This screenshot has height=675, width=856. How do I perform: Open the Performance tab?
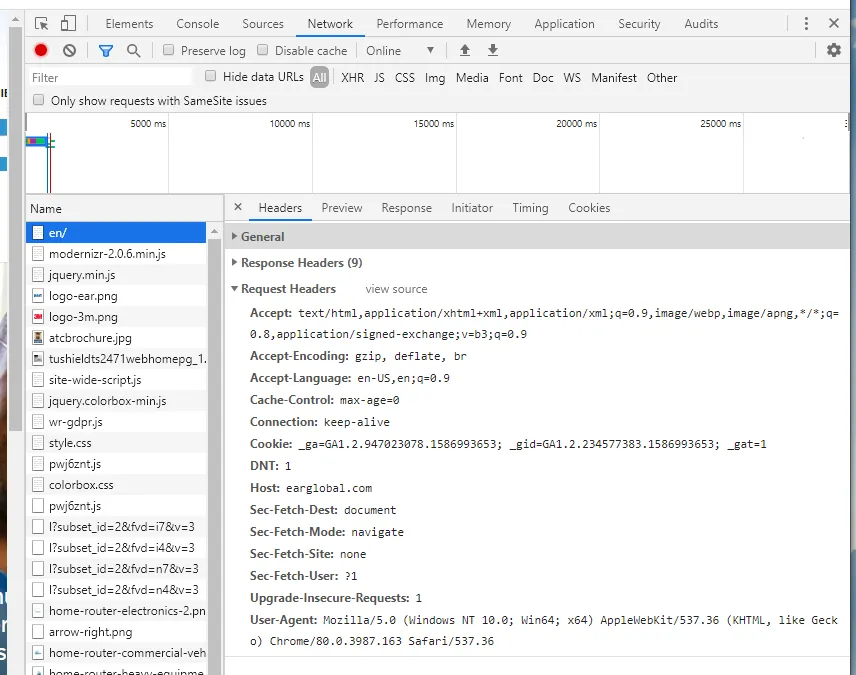[x=409, y=24]
